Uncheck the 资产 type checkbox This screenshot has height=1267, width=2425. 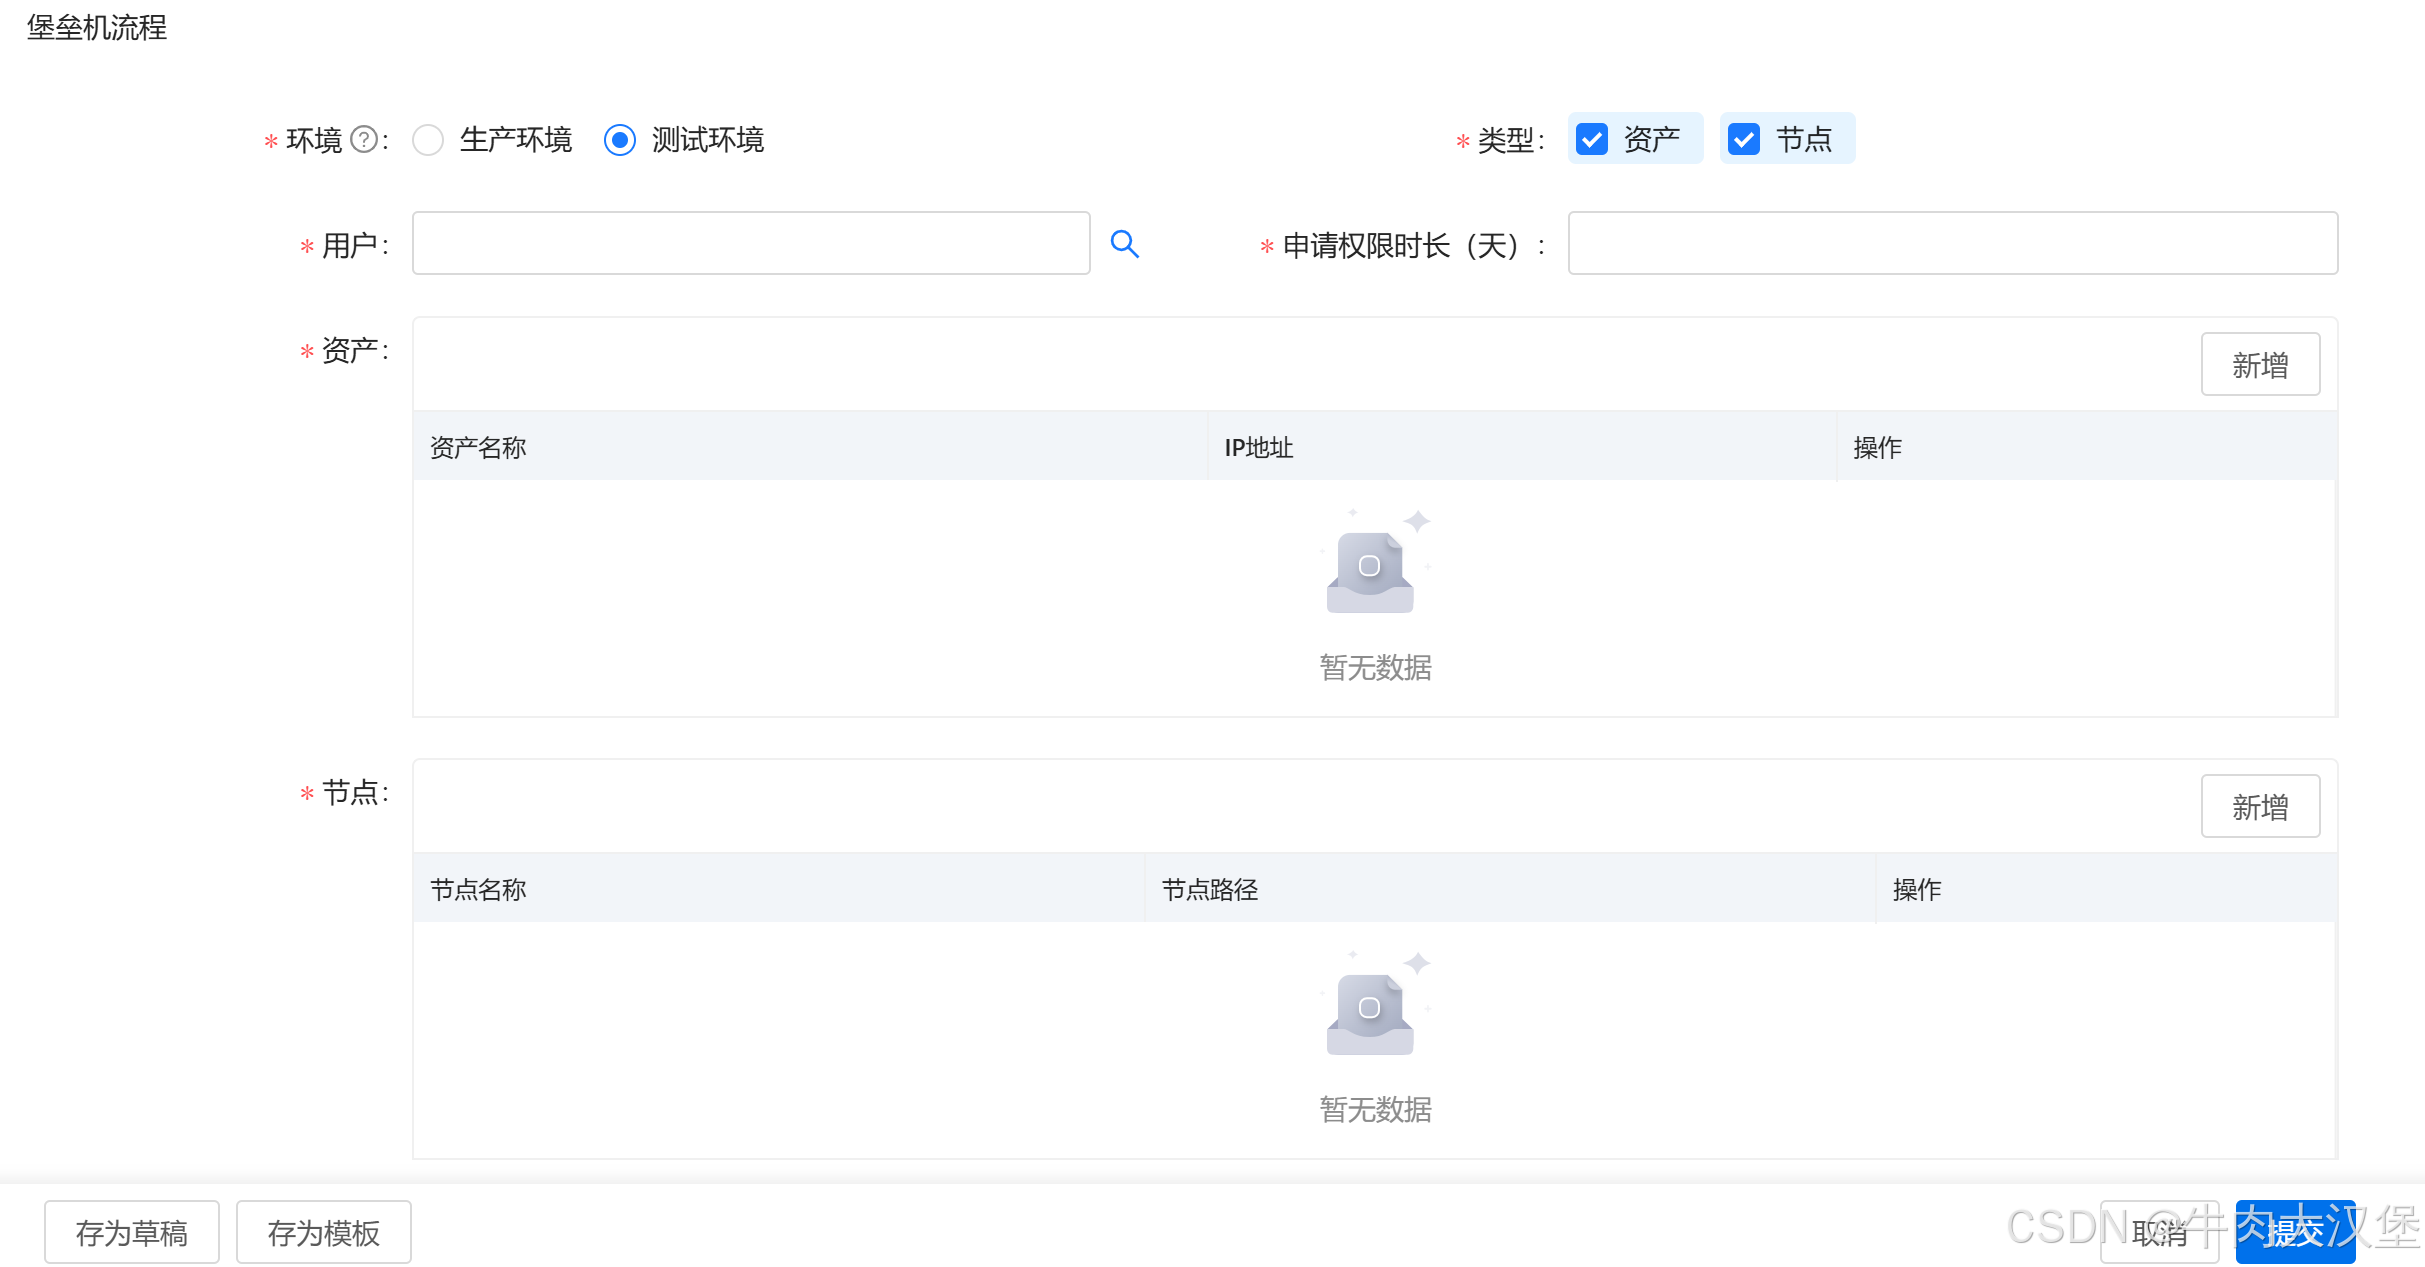1592,139
